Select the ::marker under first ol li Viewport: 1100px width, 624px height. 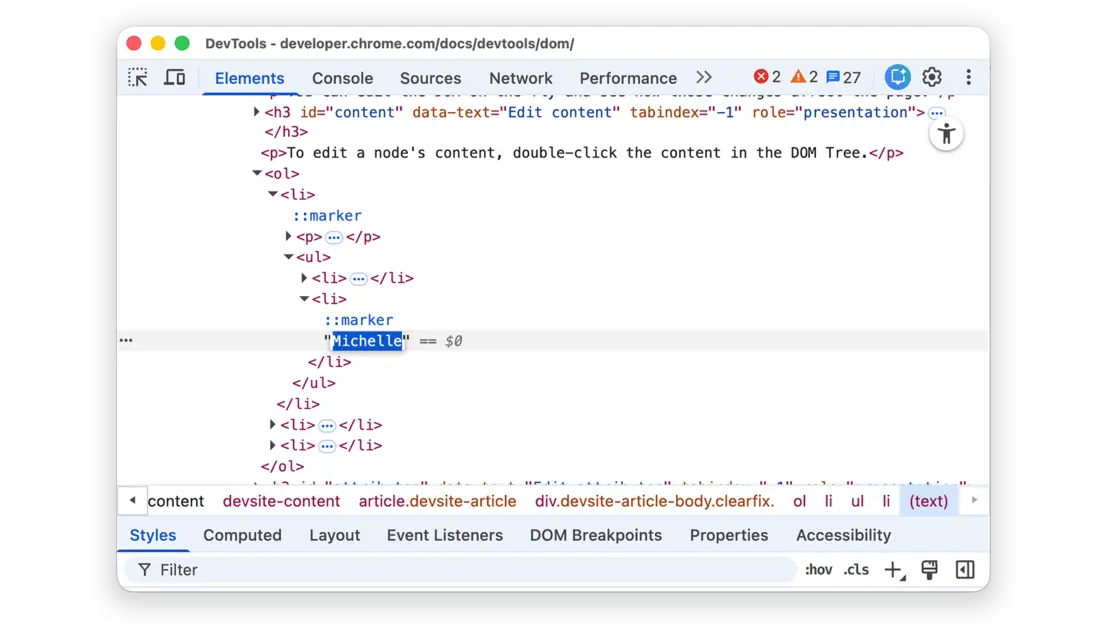tap(328, 215)
